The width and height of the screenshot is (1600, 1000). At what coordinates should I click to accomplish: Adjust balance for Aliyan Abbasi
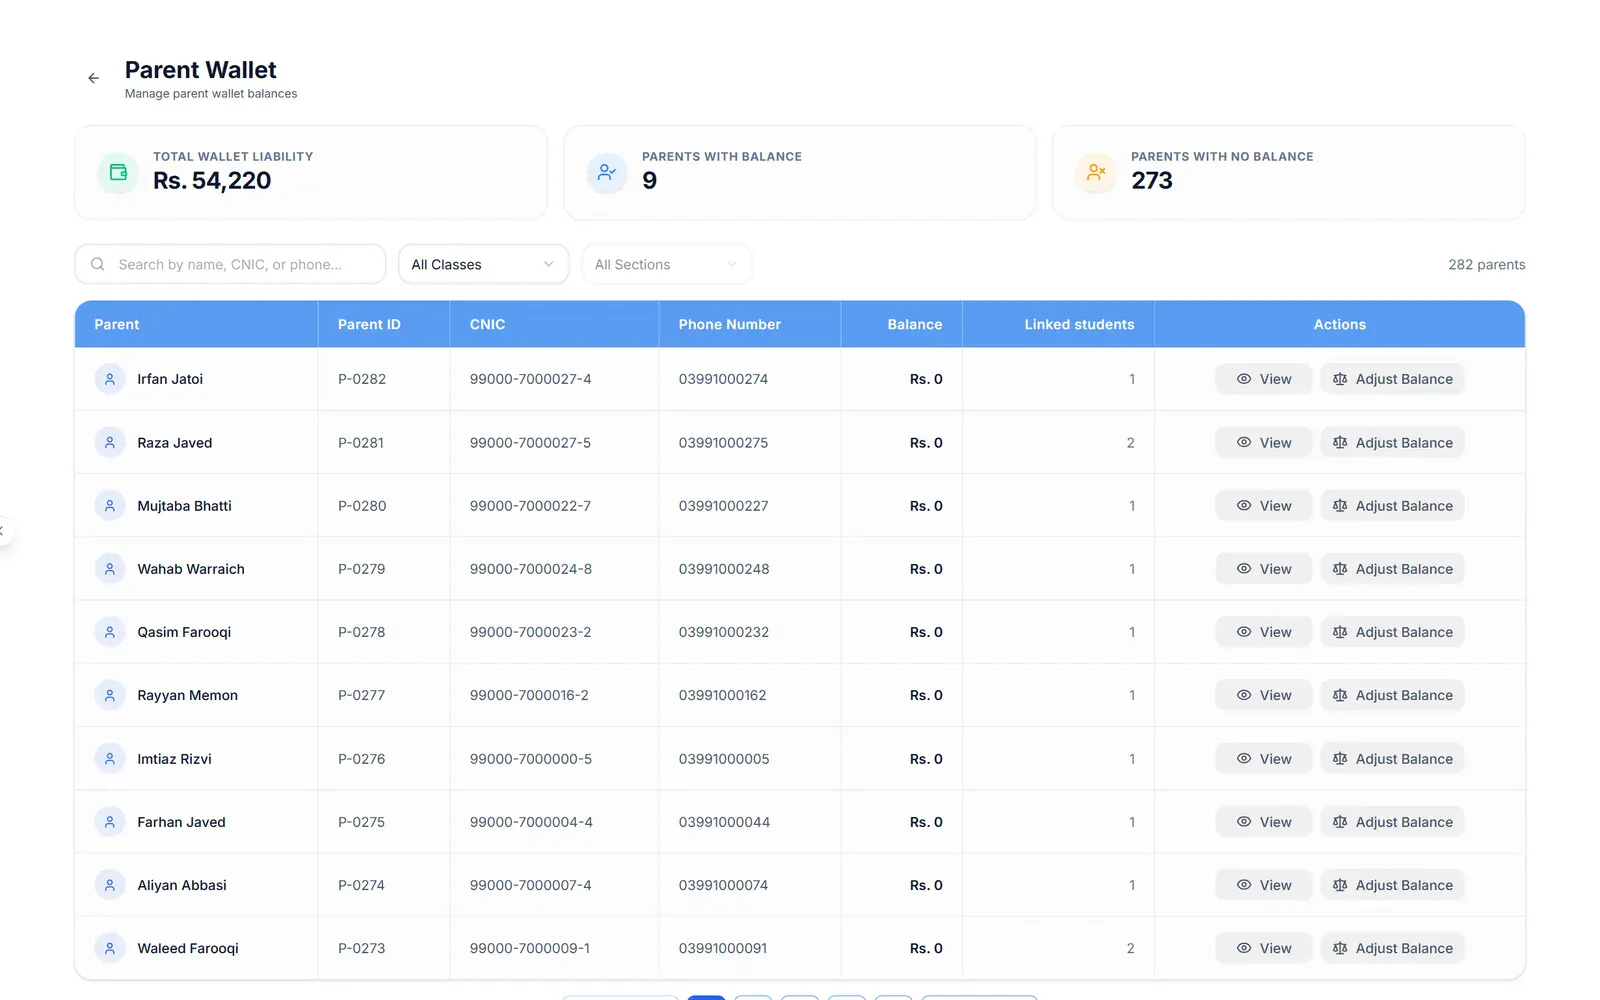tap(1393, 885)
